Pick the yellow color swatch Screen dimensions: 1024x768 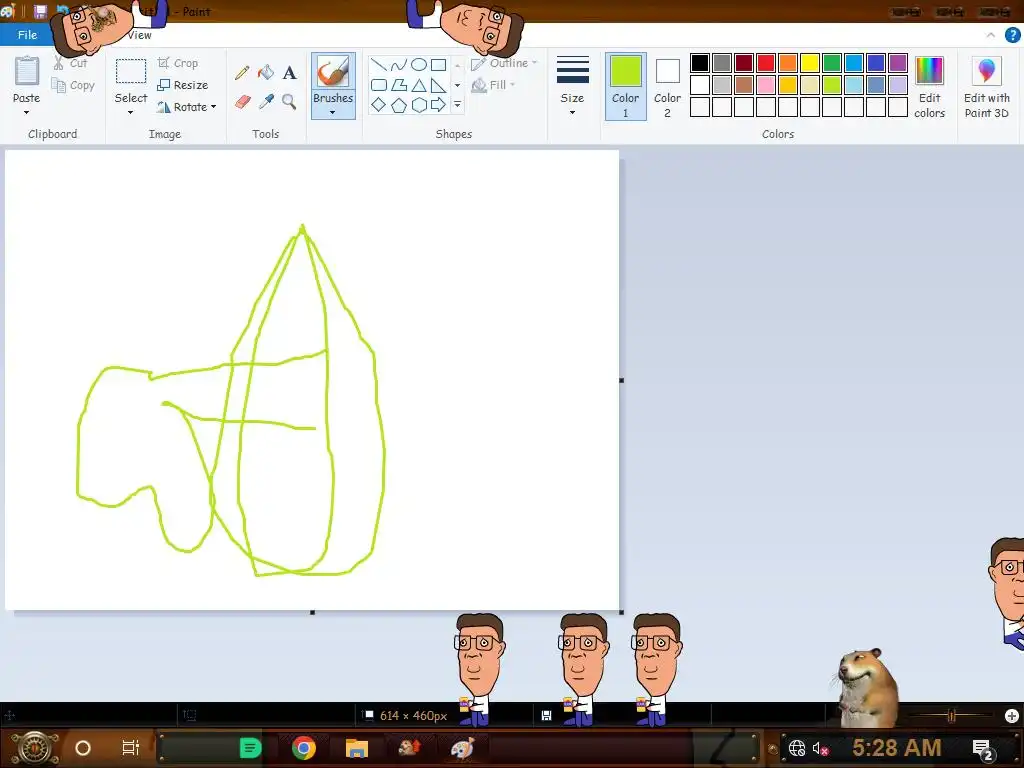point(810,63)
